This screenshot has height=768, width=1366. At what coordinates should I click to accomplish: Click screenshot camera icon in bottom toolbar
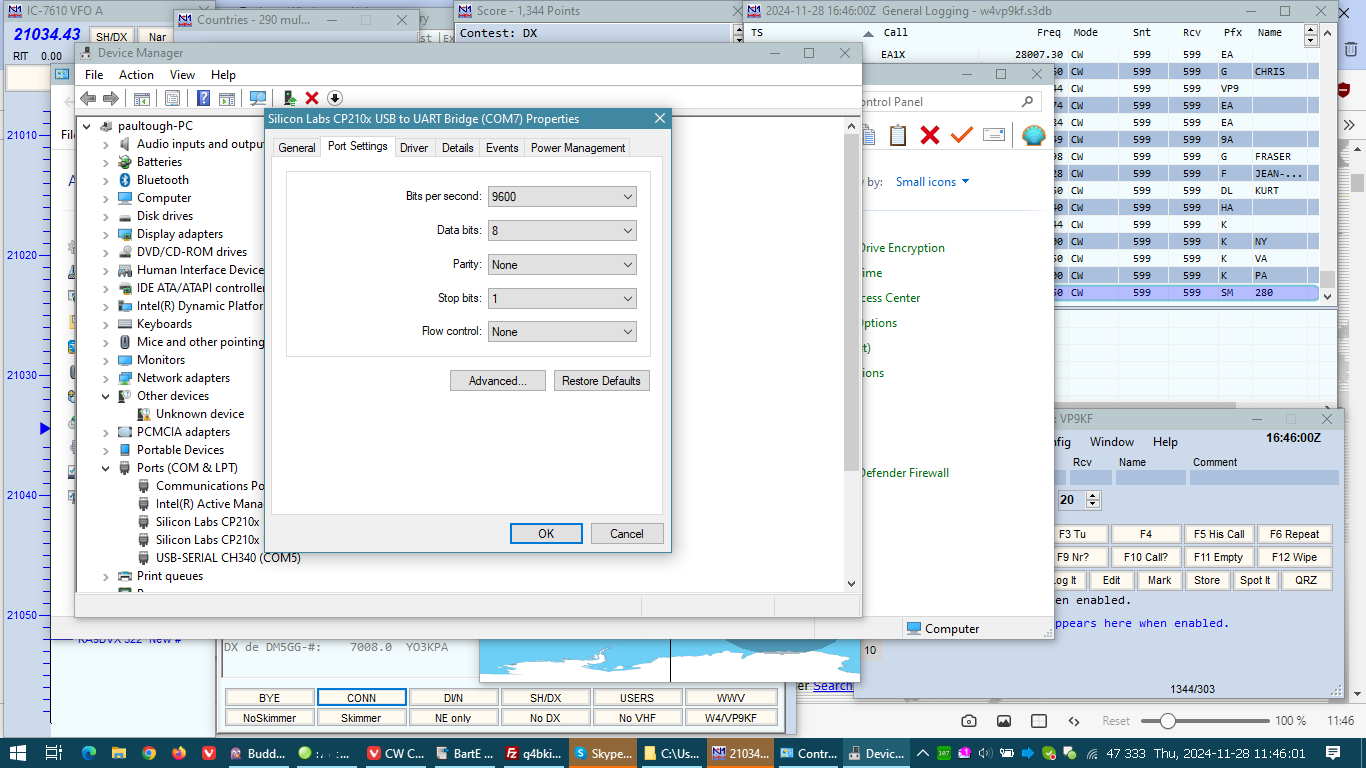click(x=969, y=721)
